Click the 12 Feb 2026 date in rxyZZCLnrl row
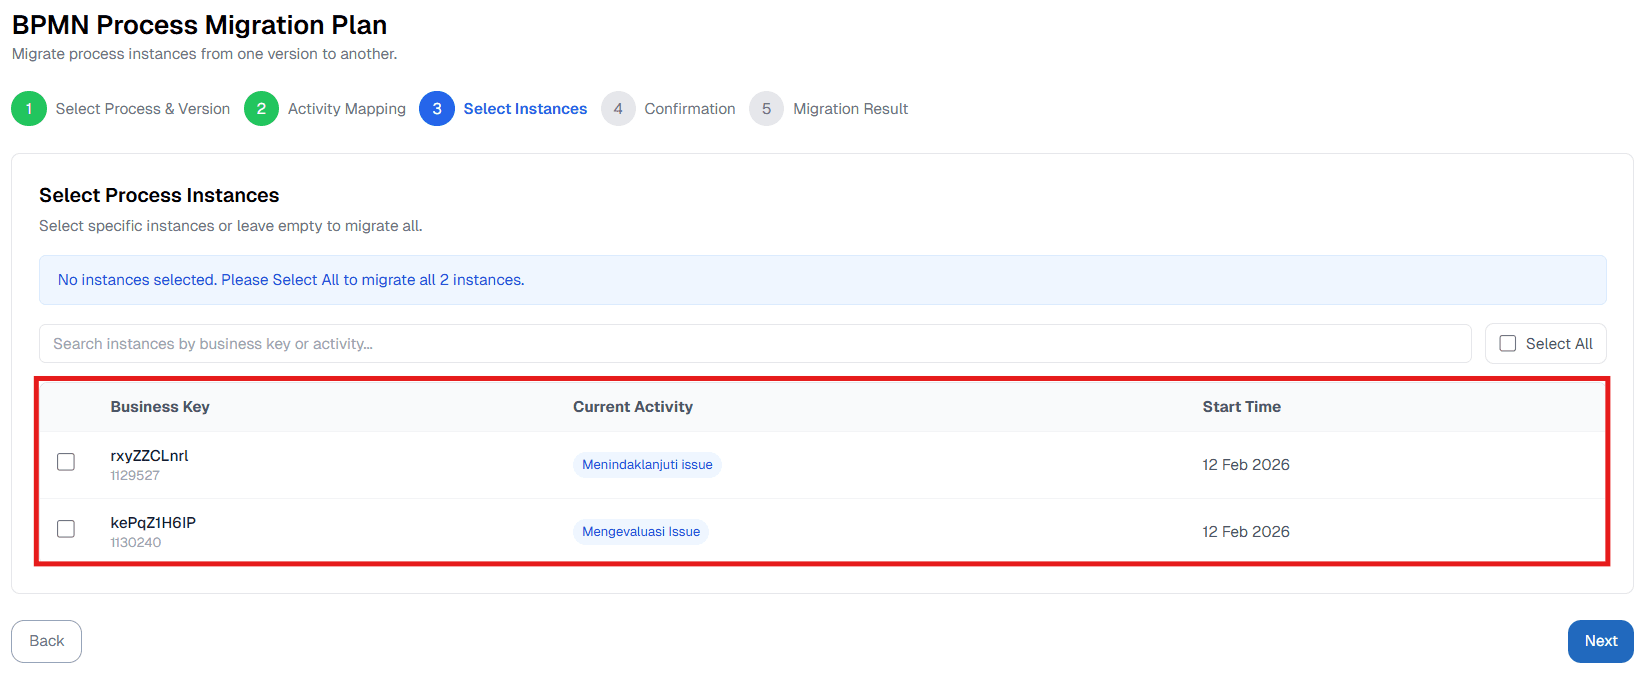The width and height of the screenshot is (1651, 683). (x=1246, y=465)
